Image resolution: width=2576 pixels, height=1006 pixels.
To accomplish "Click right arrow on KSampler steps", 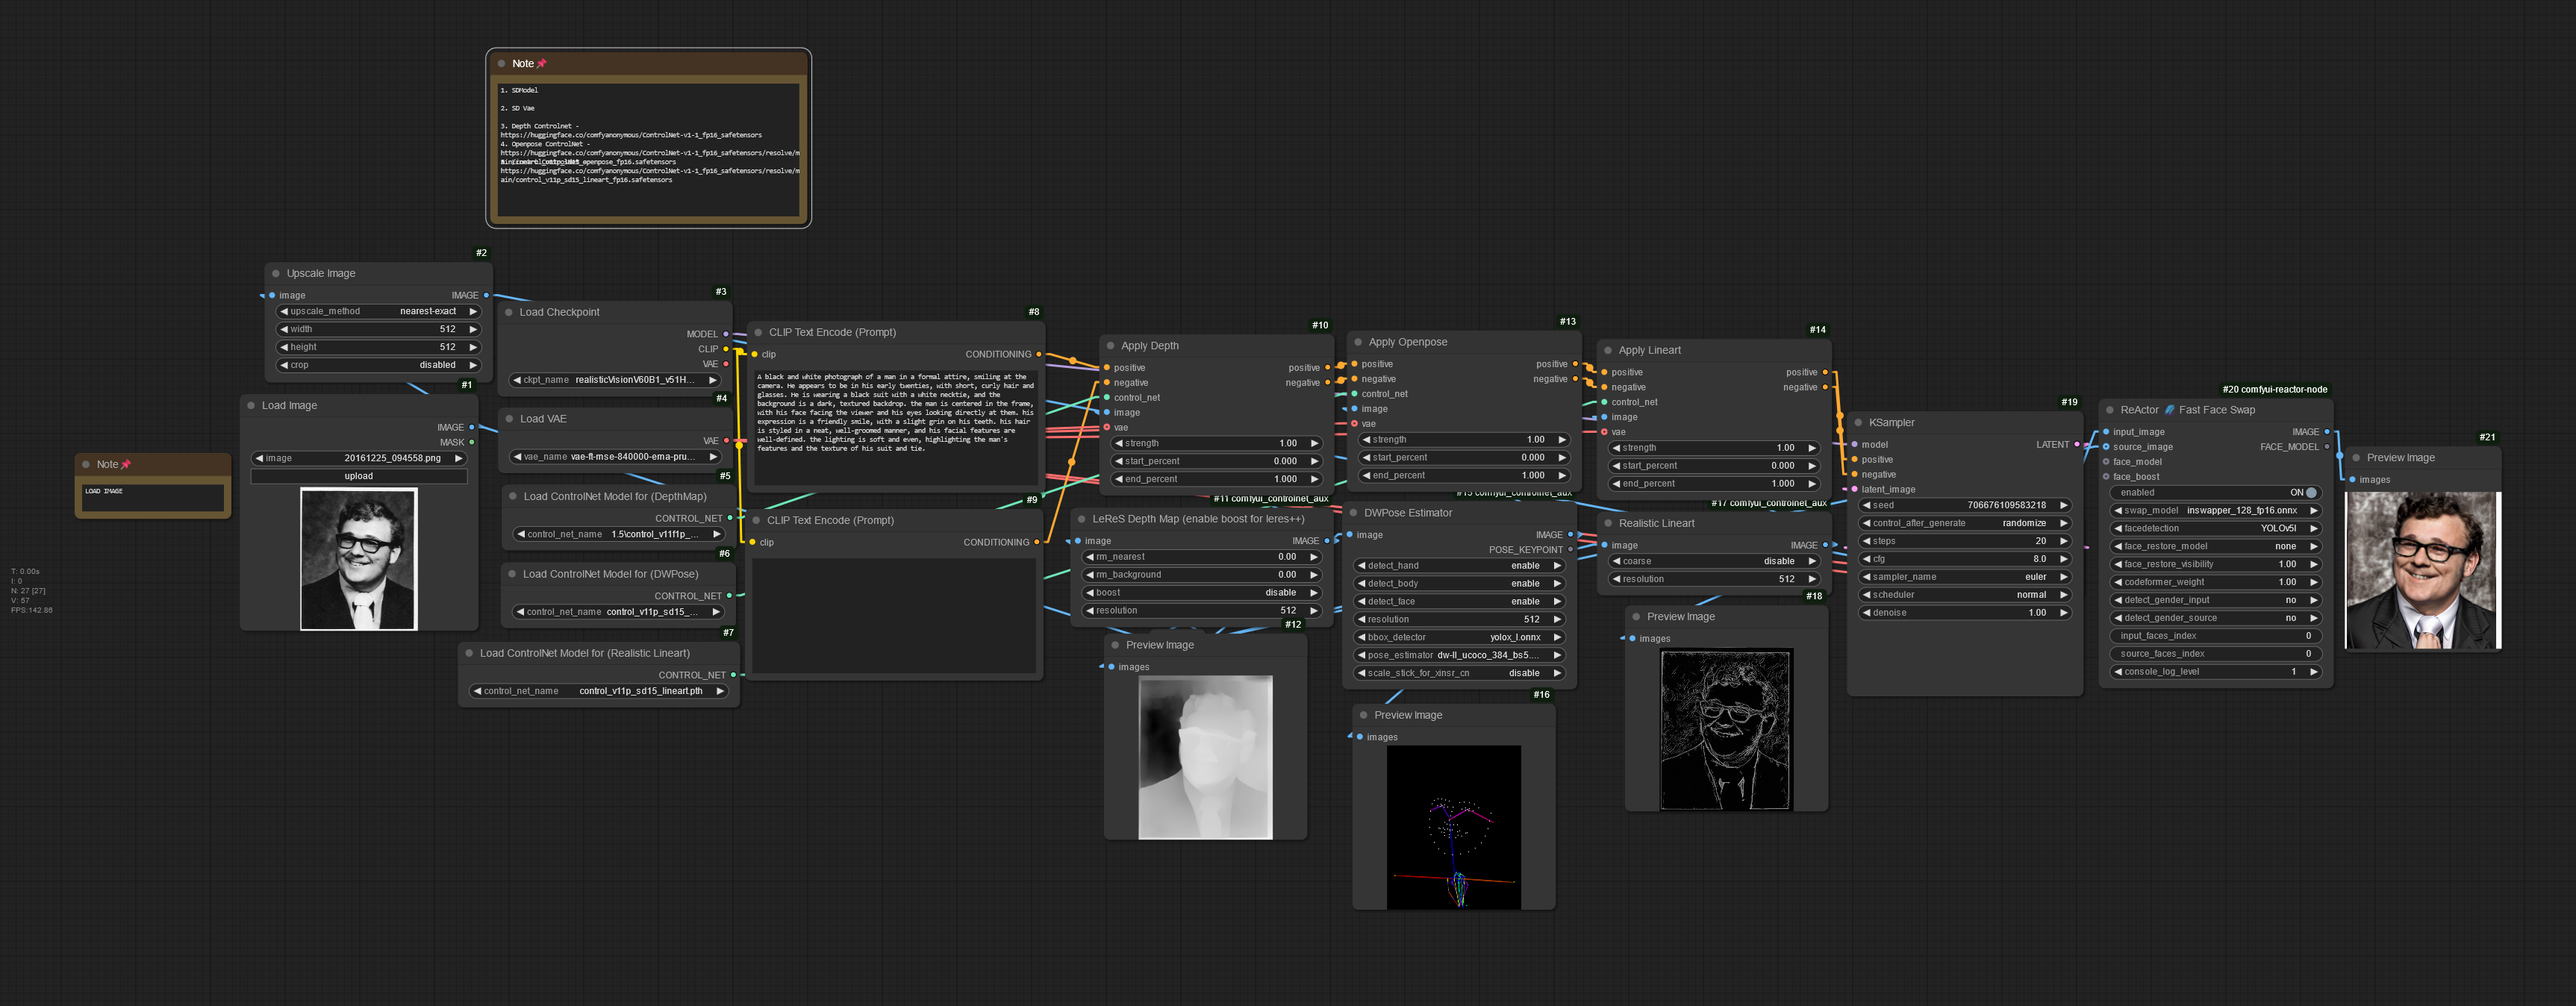I will pos(2063,541).
